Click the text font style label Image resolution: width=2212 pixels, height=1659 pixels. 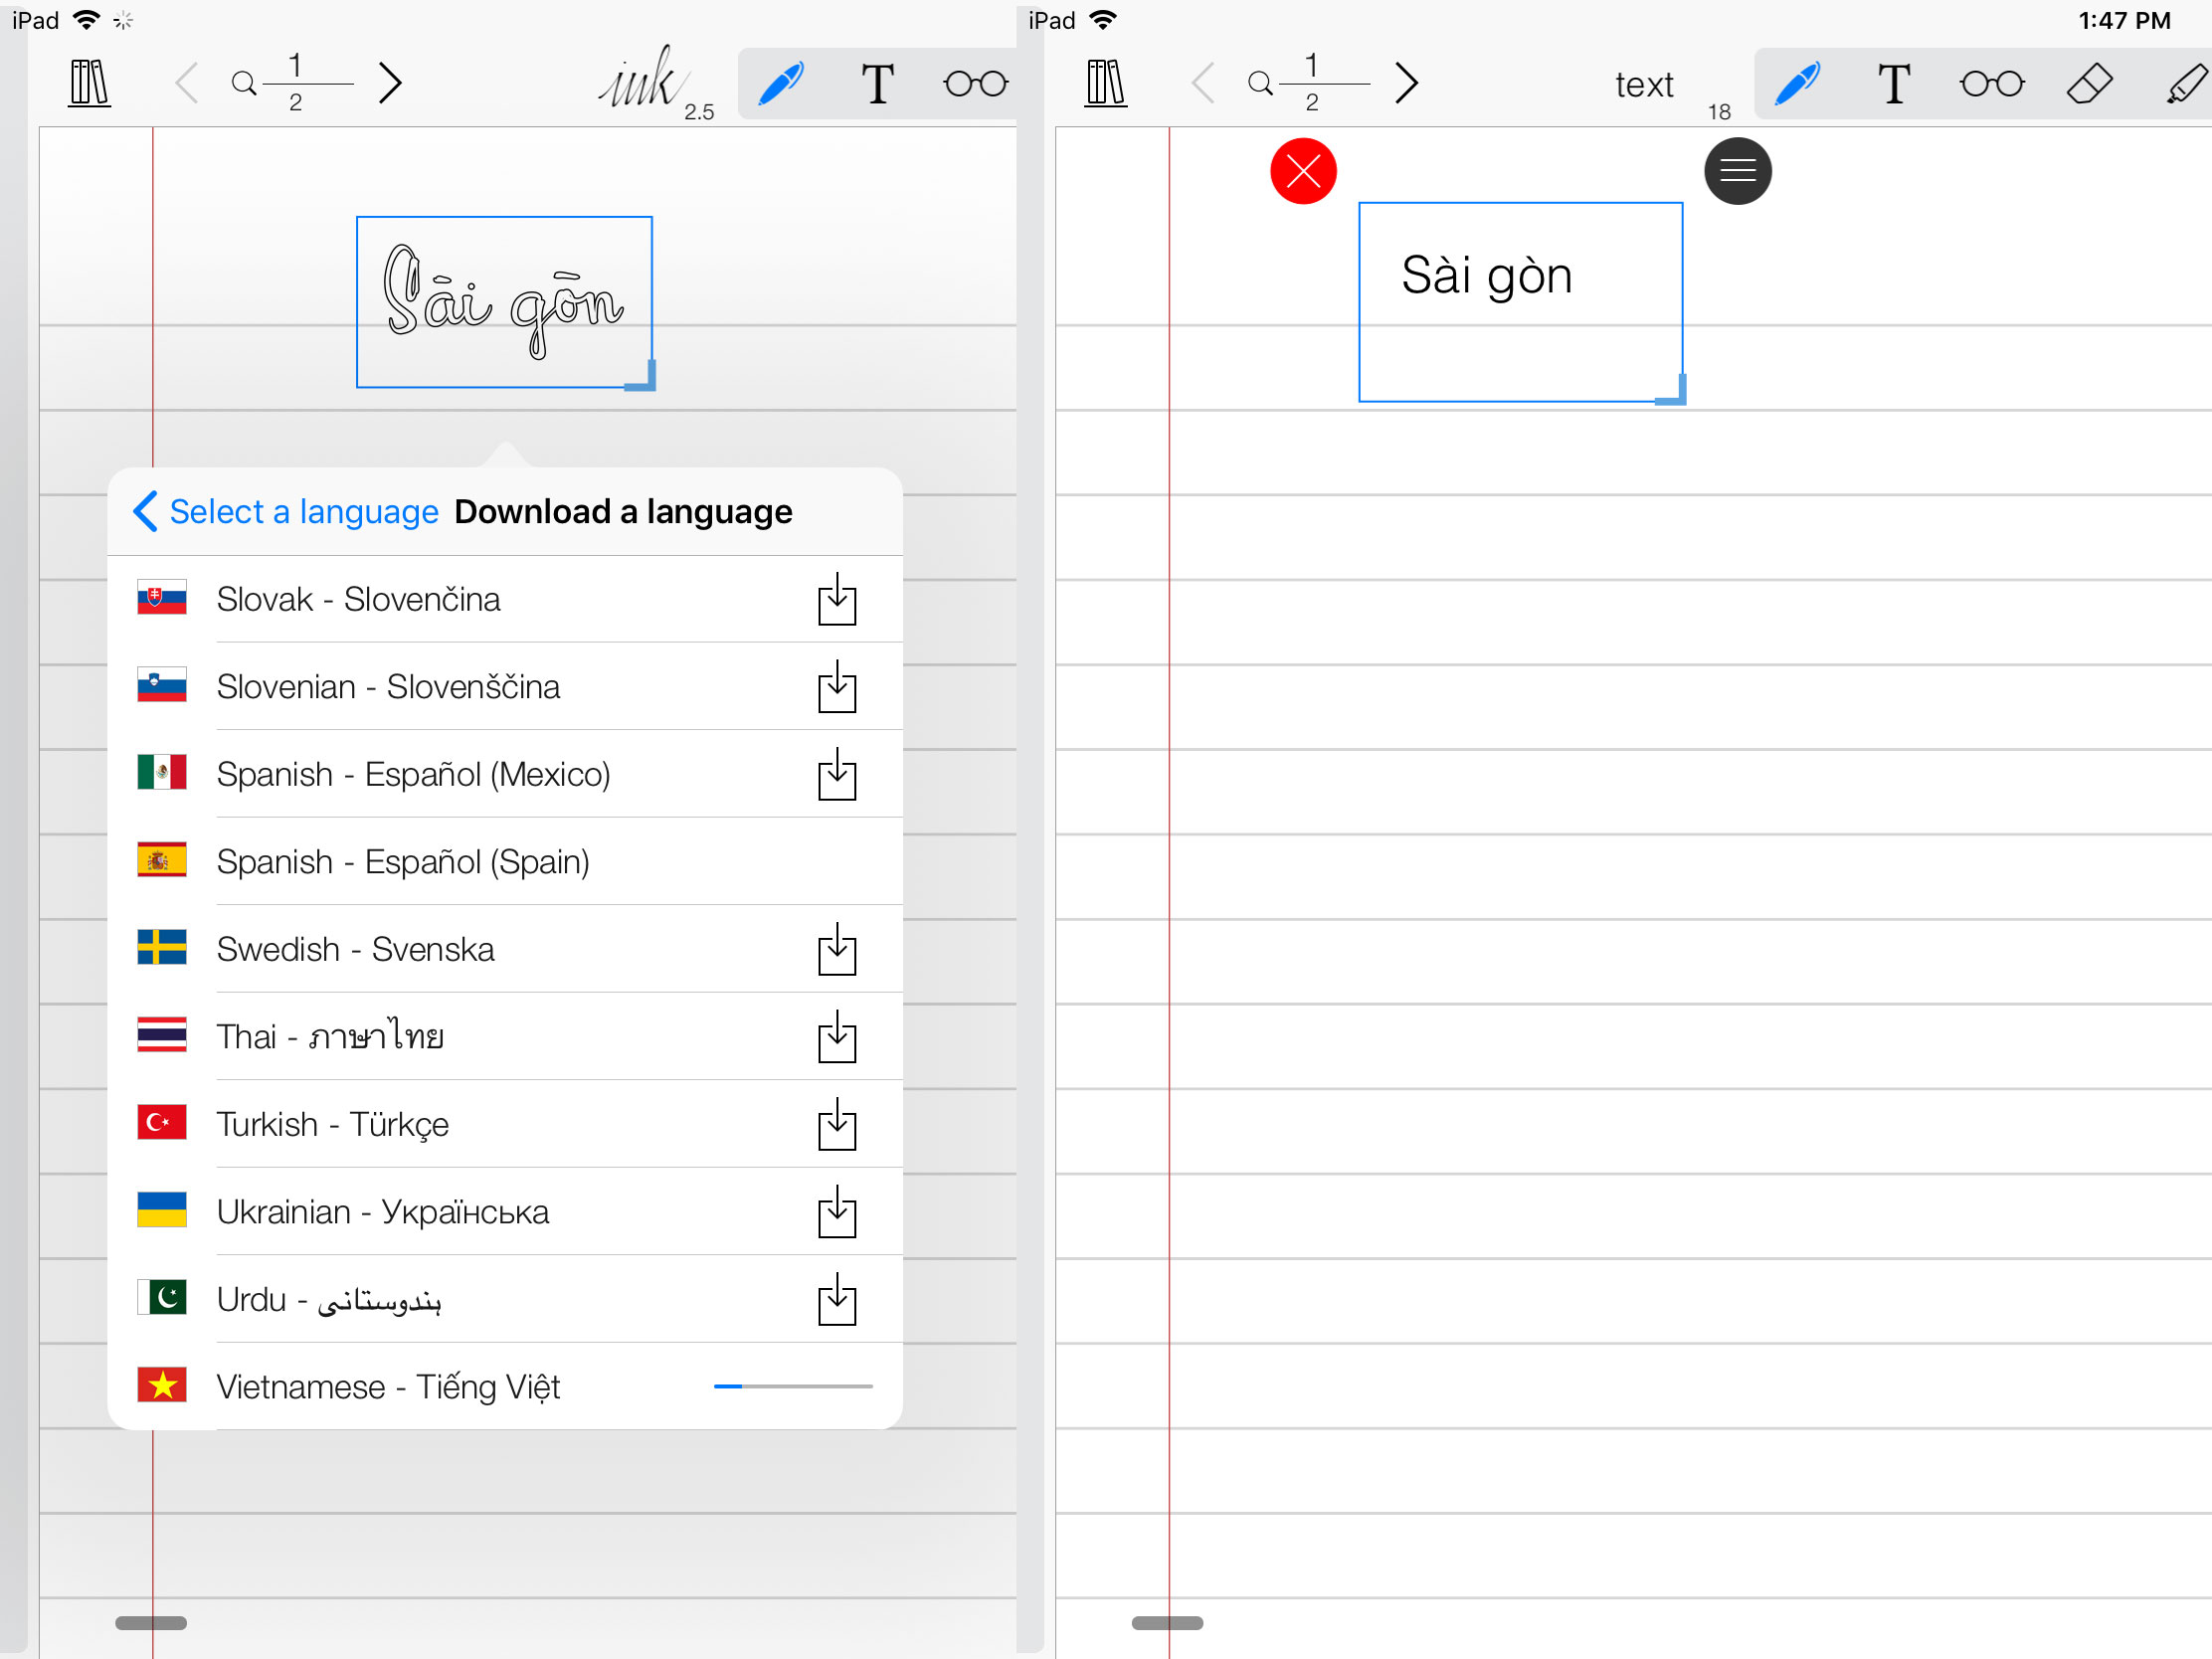point(1644,85)
